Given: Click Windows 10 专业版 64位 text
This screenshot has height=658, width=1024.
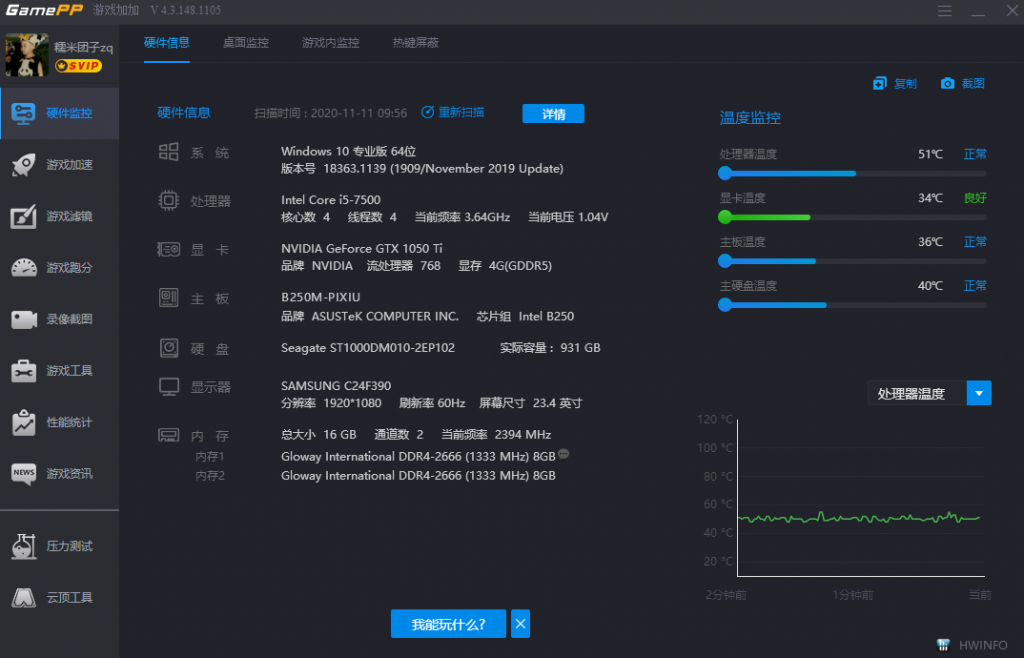Looking at the screenshot, I should [349, 151].
